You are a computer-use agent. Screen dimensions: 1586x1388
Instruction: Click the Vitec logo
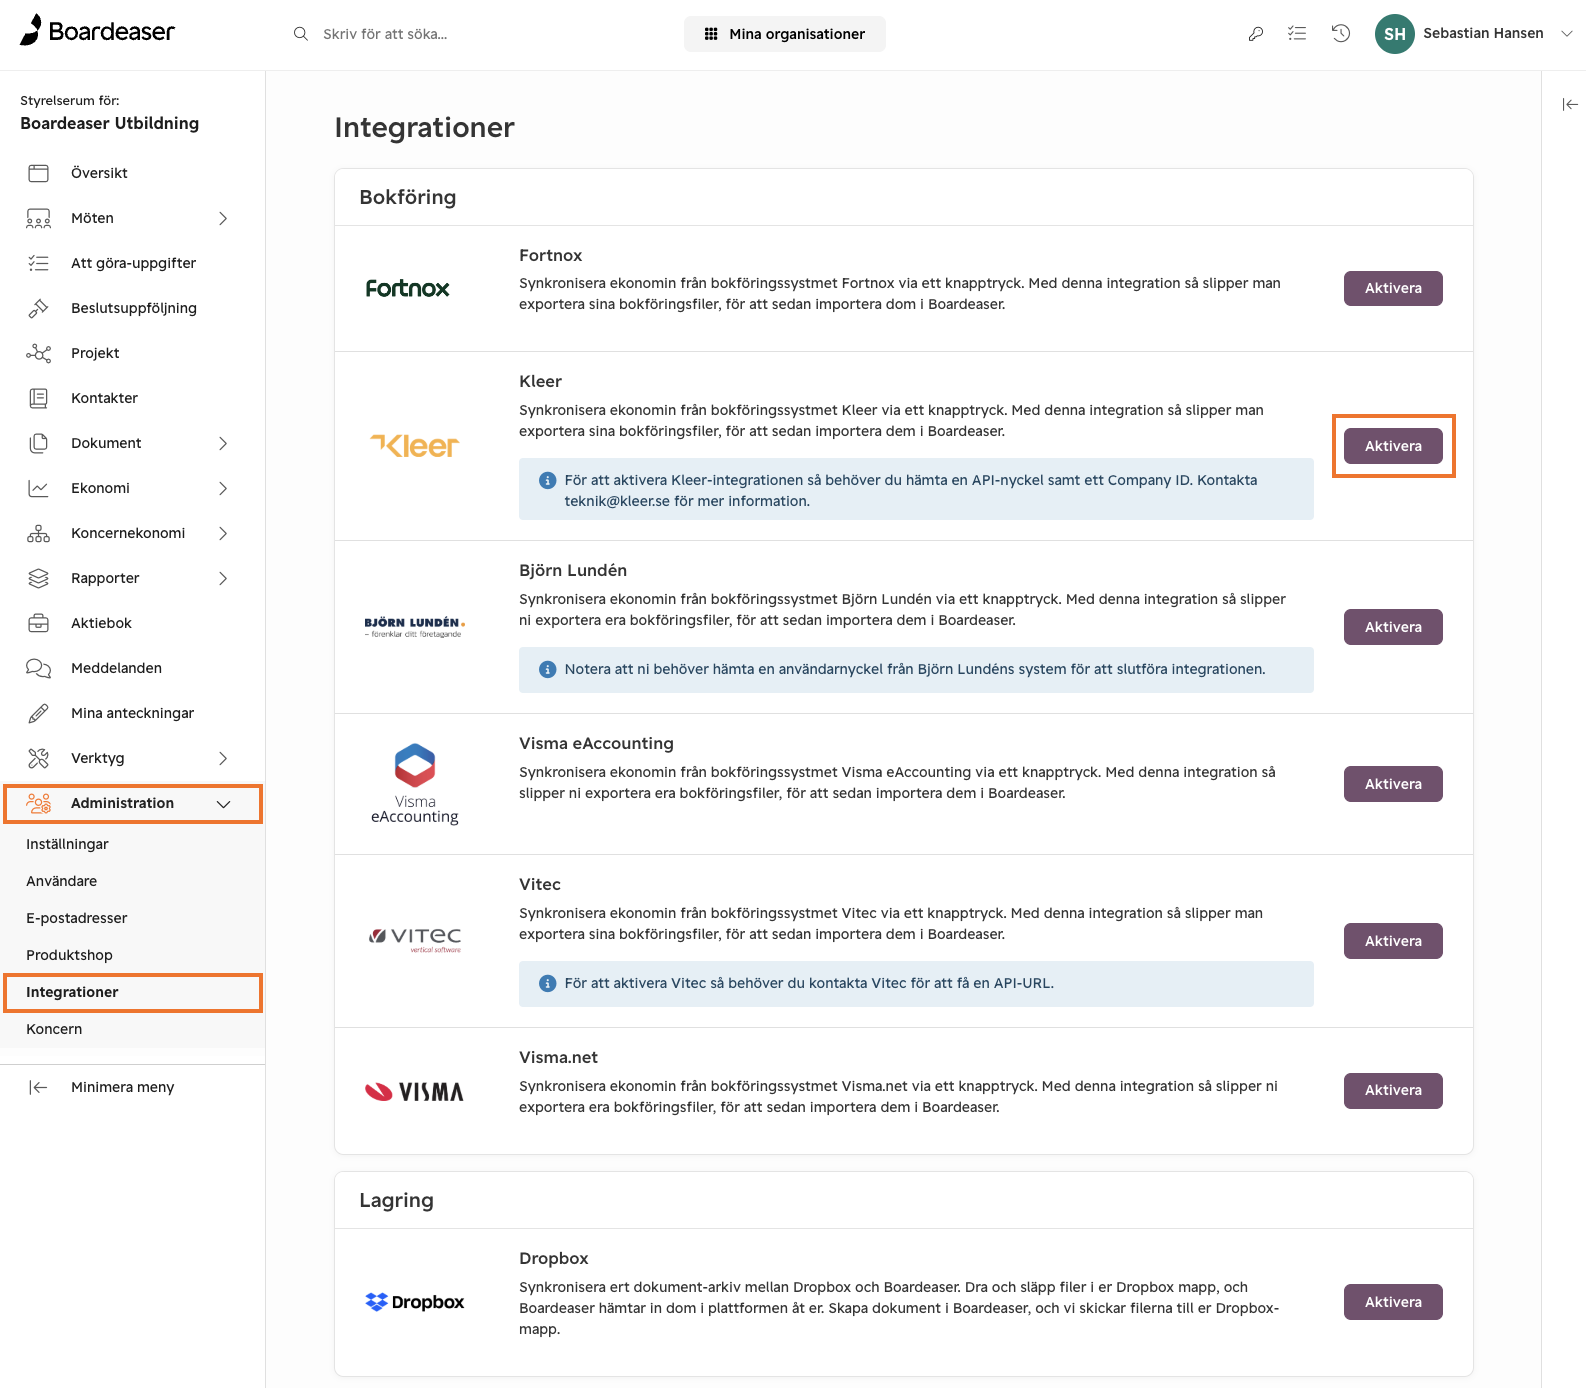(414, 938)
